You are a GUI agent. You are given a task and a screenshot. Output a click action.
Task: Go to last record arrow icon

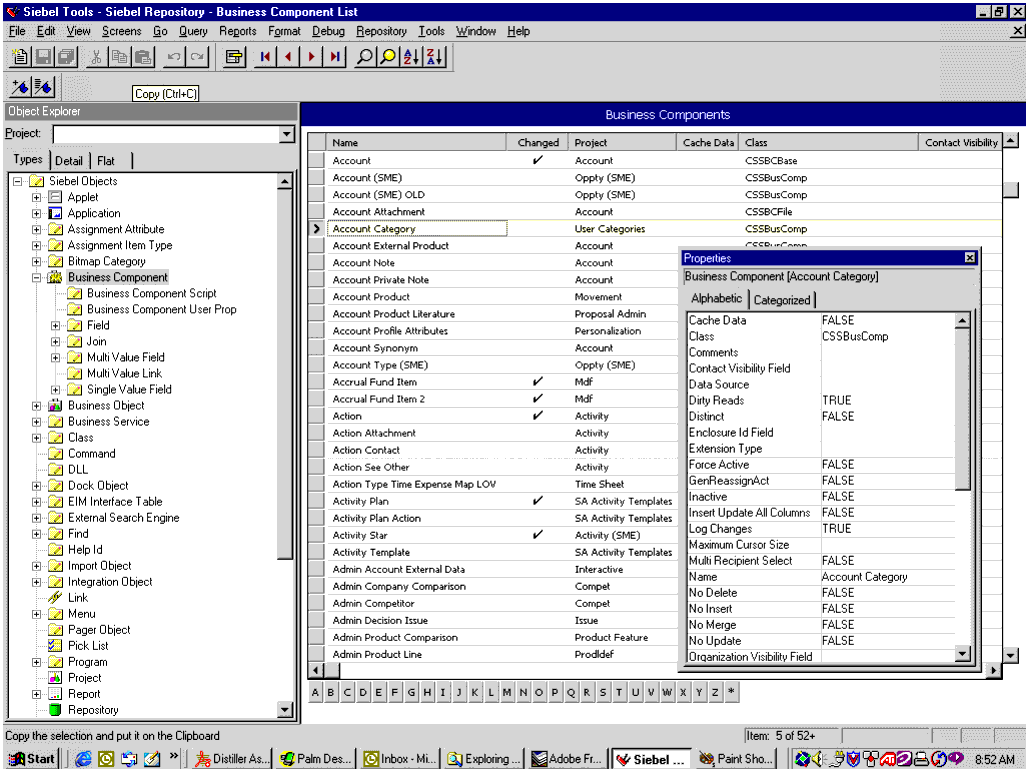[x=335, y=58]
